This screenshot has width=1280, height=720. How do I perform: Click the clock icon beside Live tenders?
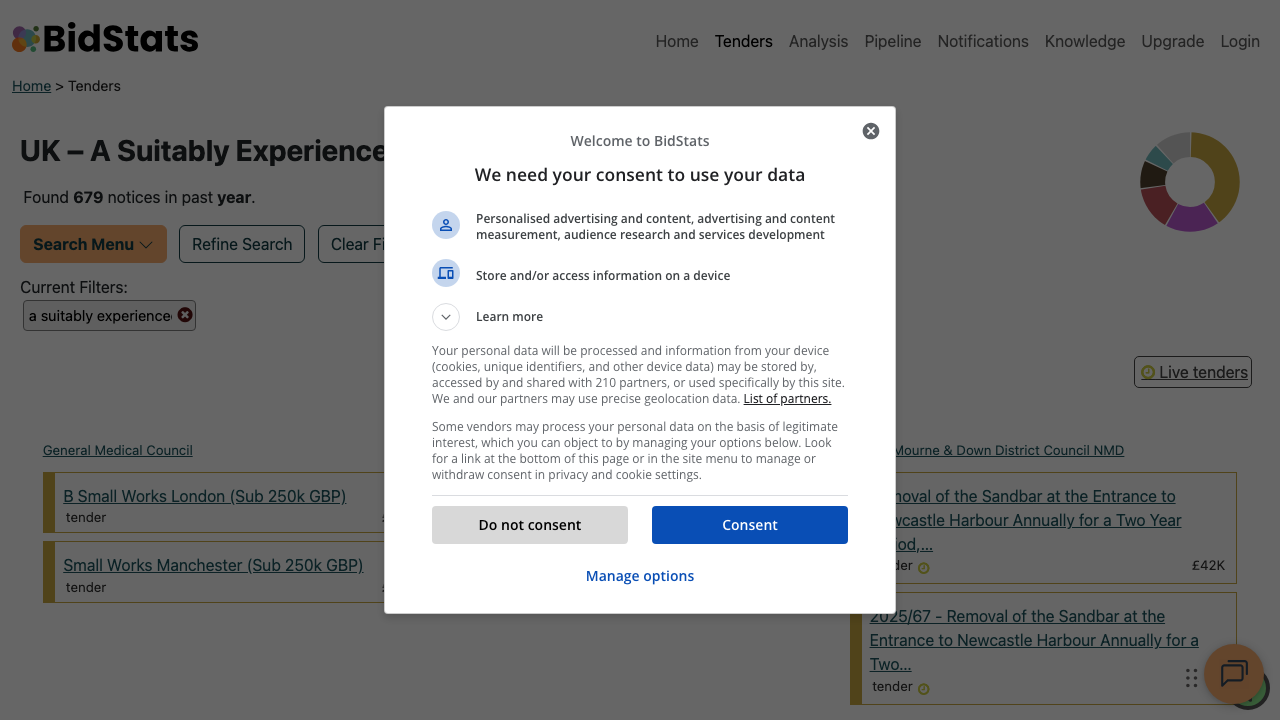pos(1148,372)
